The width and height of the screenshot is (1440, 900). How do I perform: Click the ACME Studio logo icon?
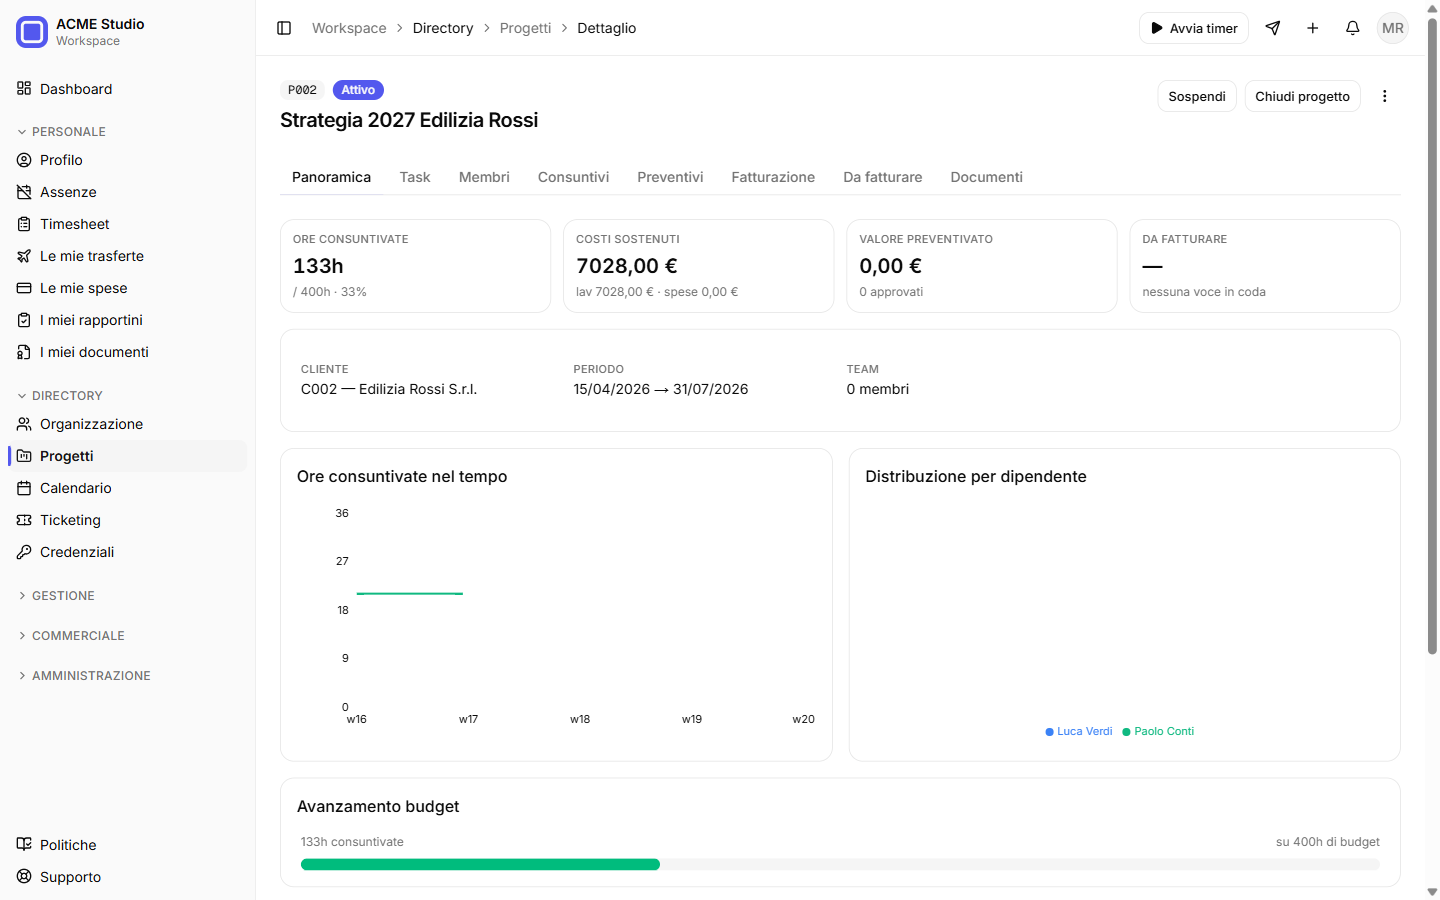point(32,32)
